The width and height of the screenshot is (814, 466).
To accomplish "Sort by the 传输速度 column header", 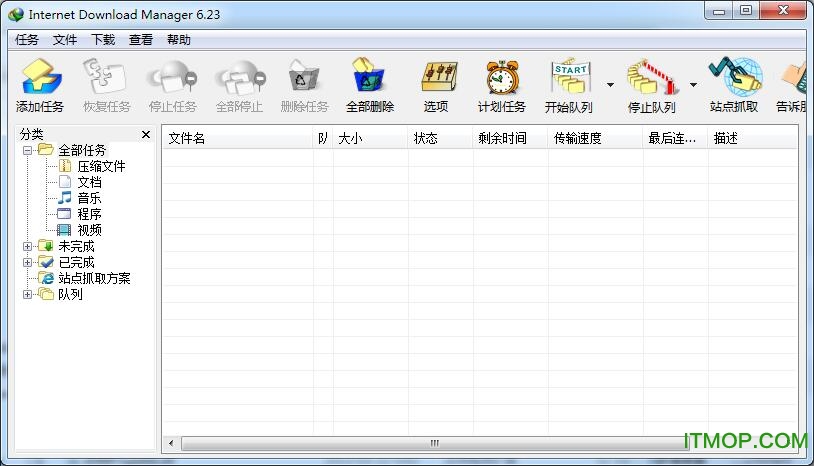I will [595, 139].
